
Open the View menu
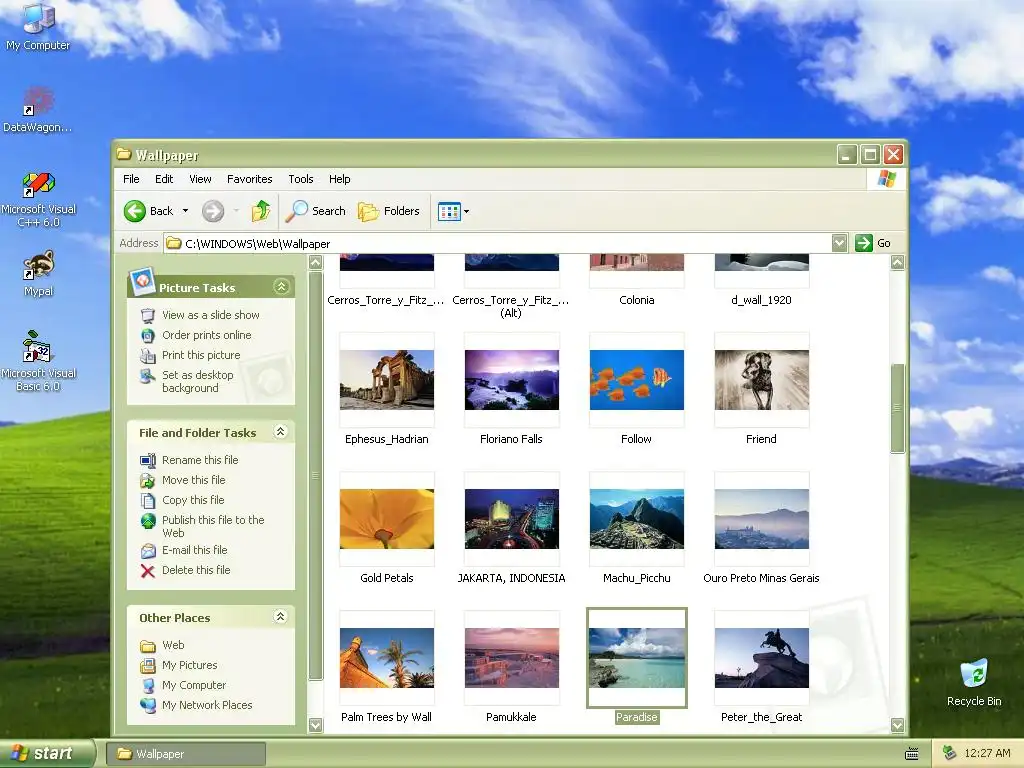[x=200, y=179]
